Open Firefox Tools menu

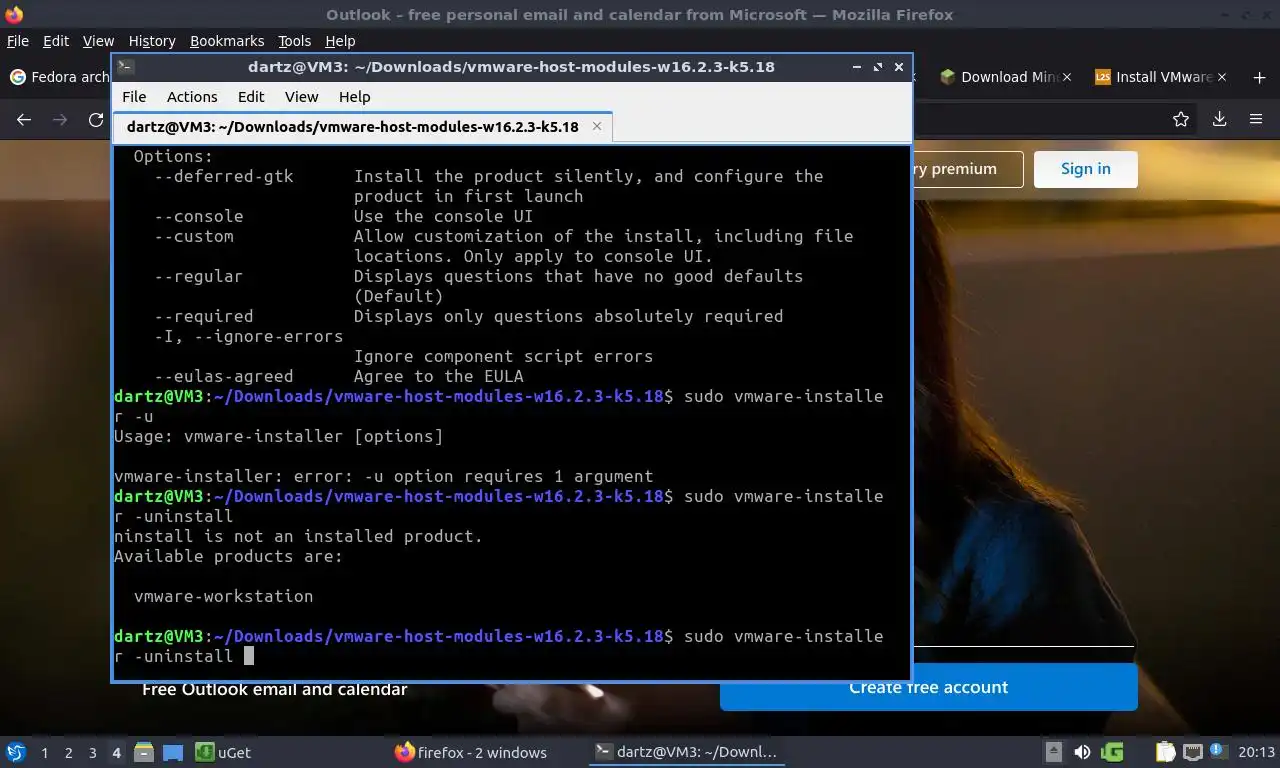(x=295, y=41)
